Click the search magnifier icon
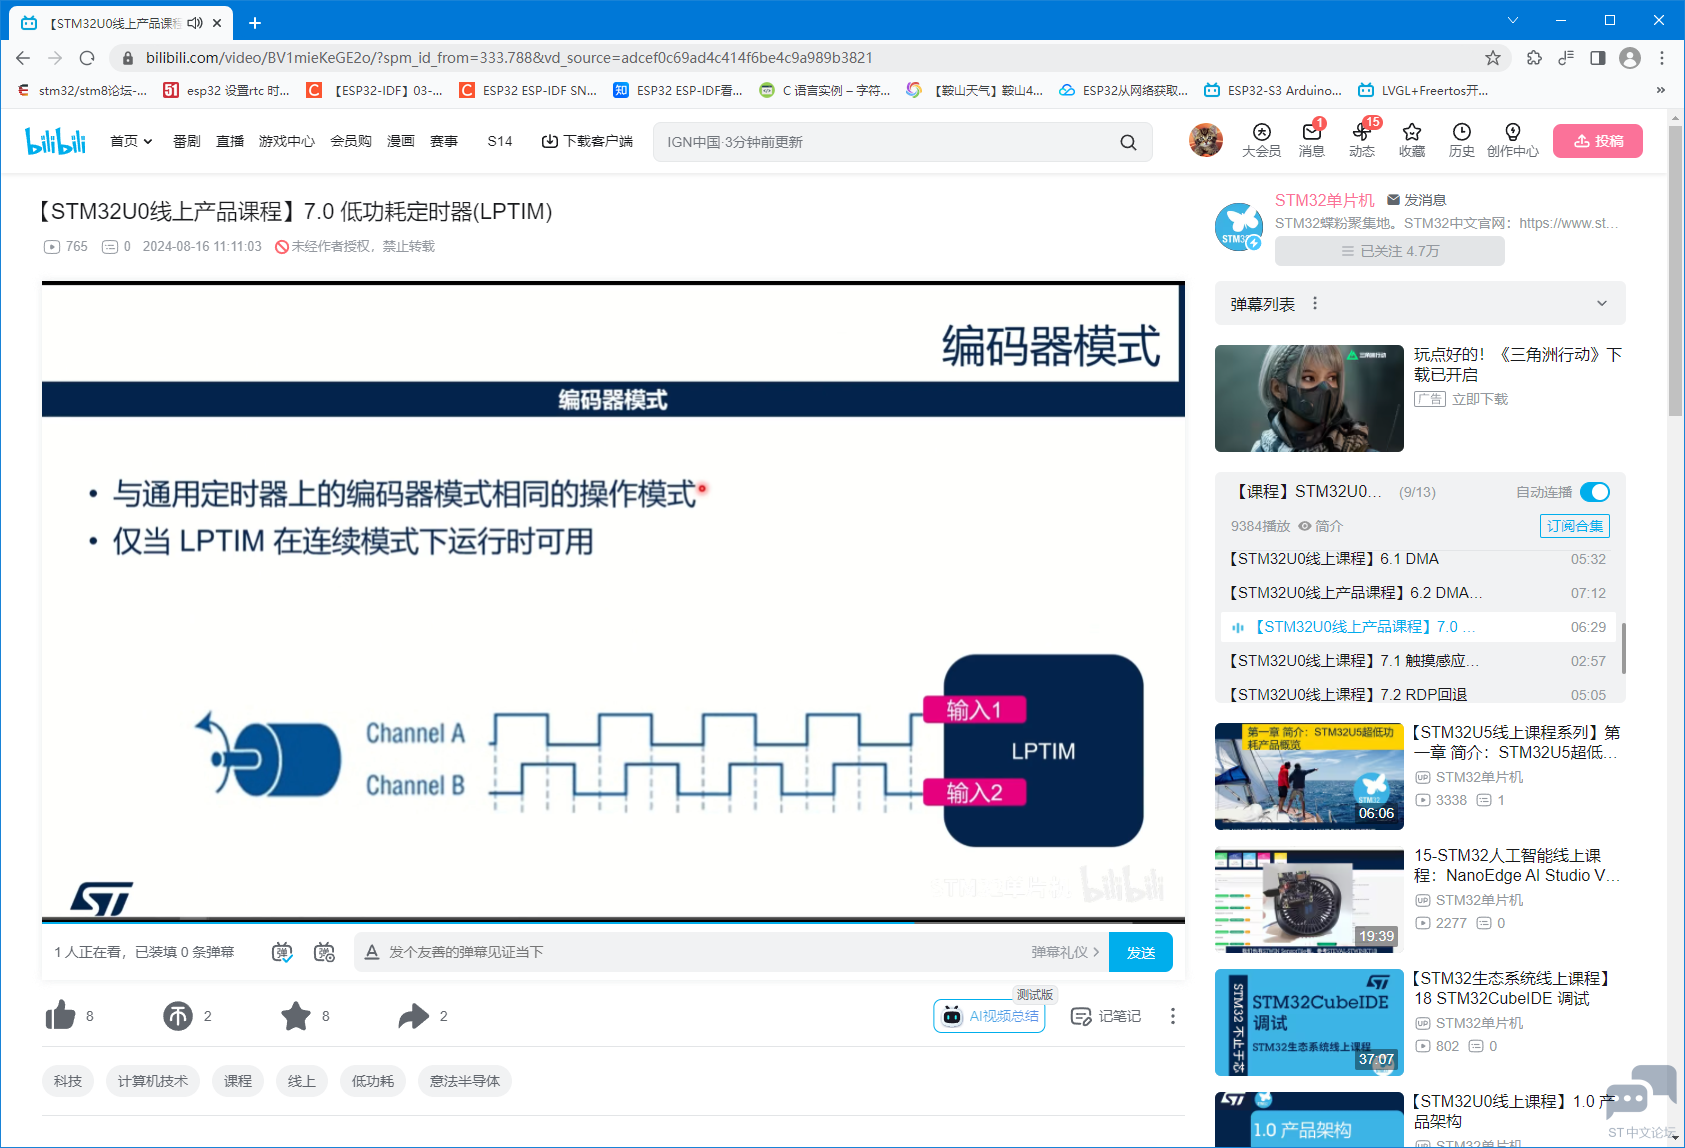 point(1128,142)
